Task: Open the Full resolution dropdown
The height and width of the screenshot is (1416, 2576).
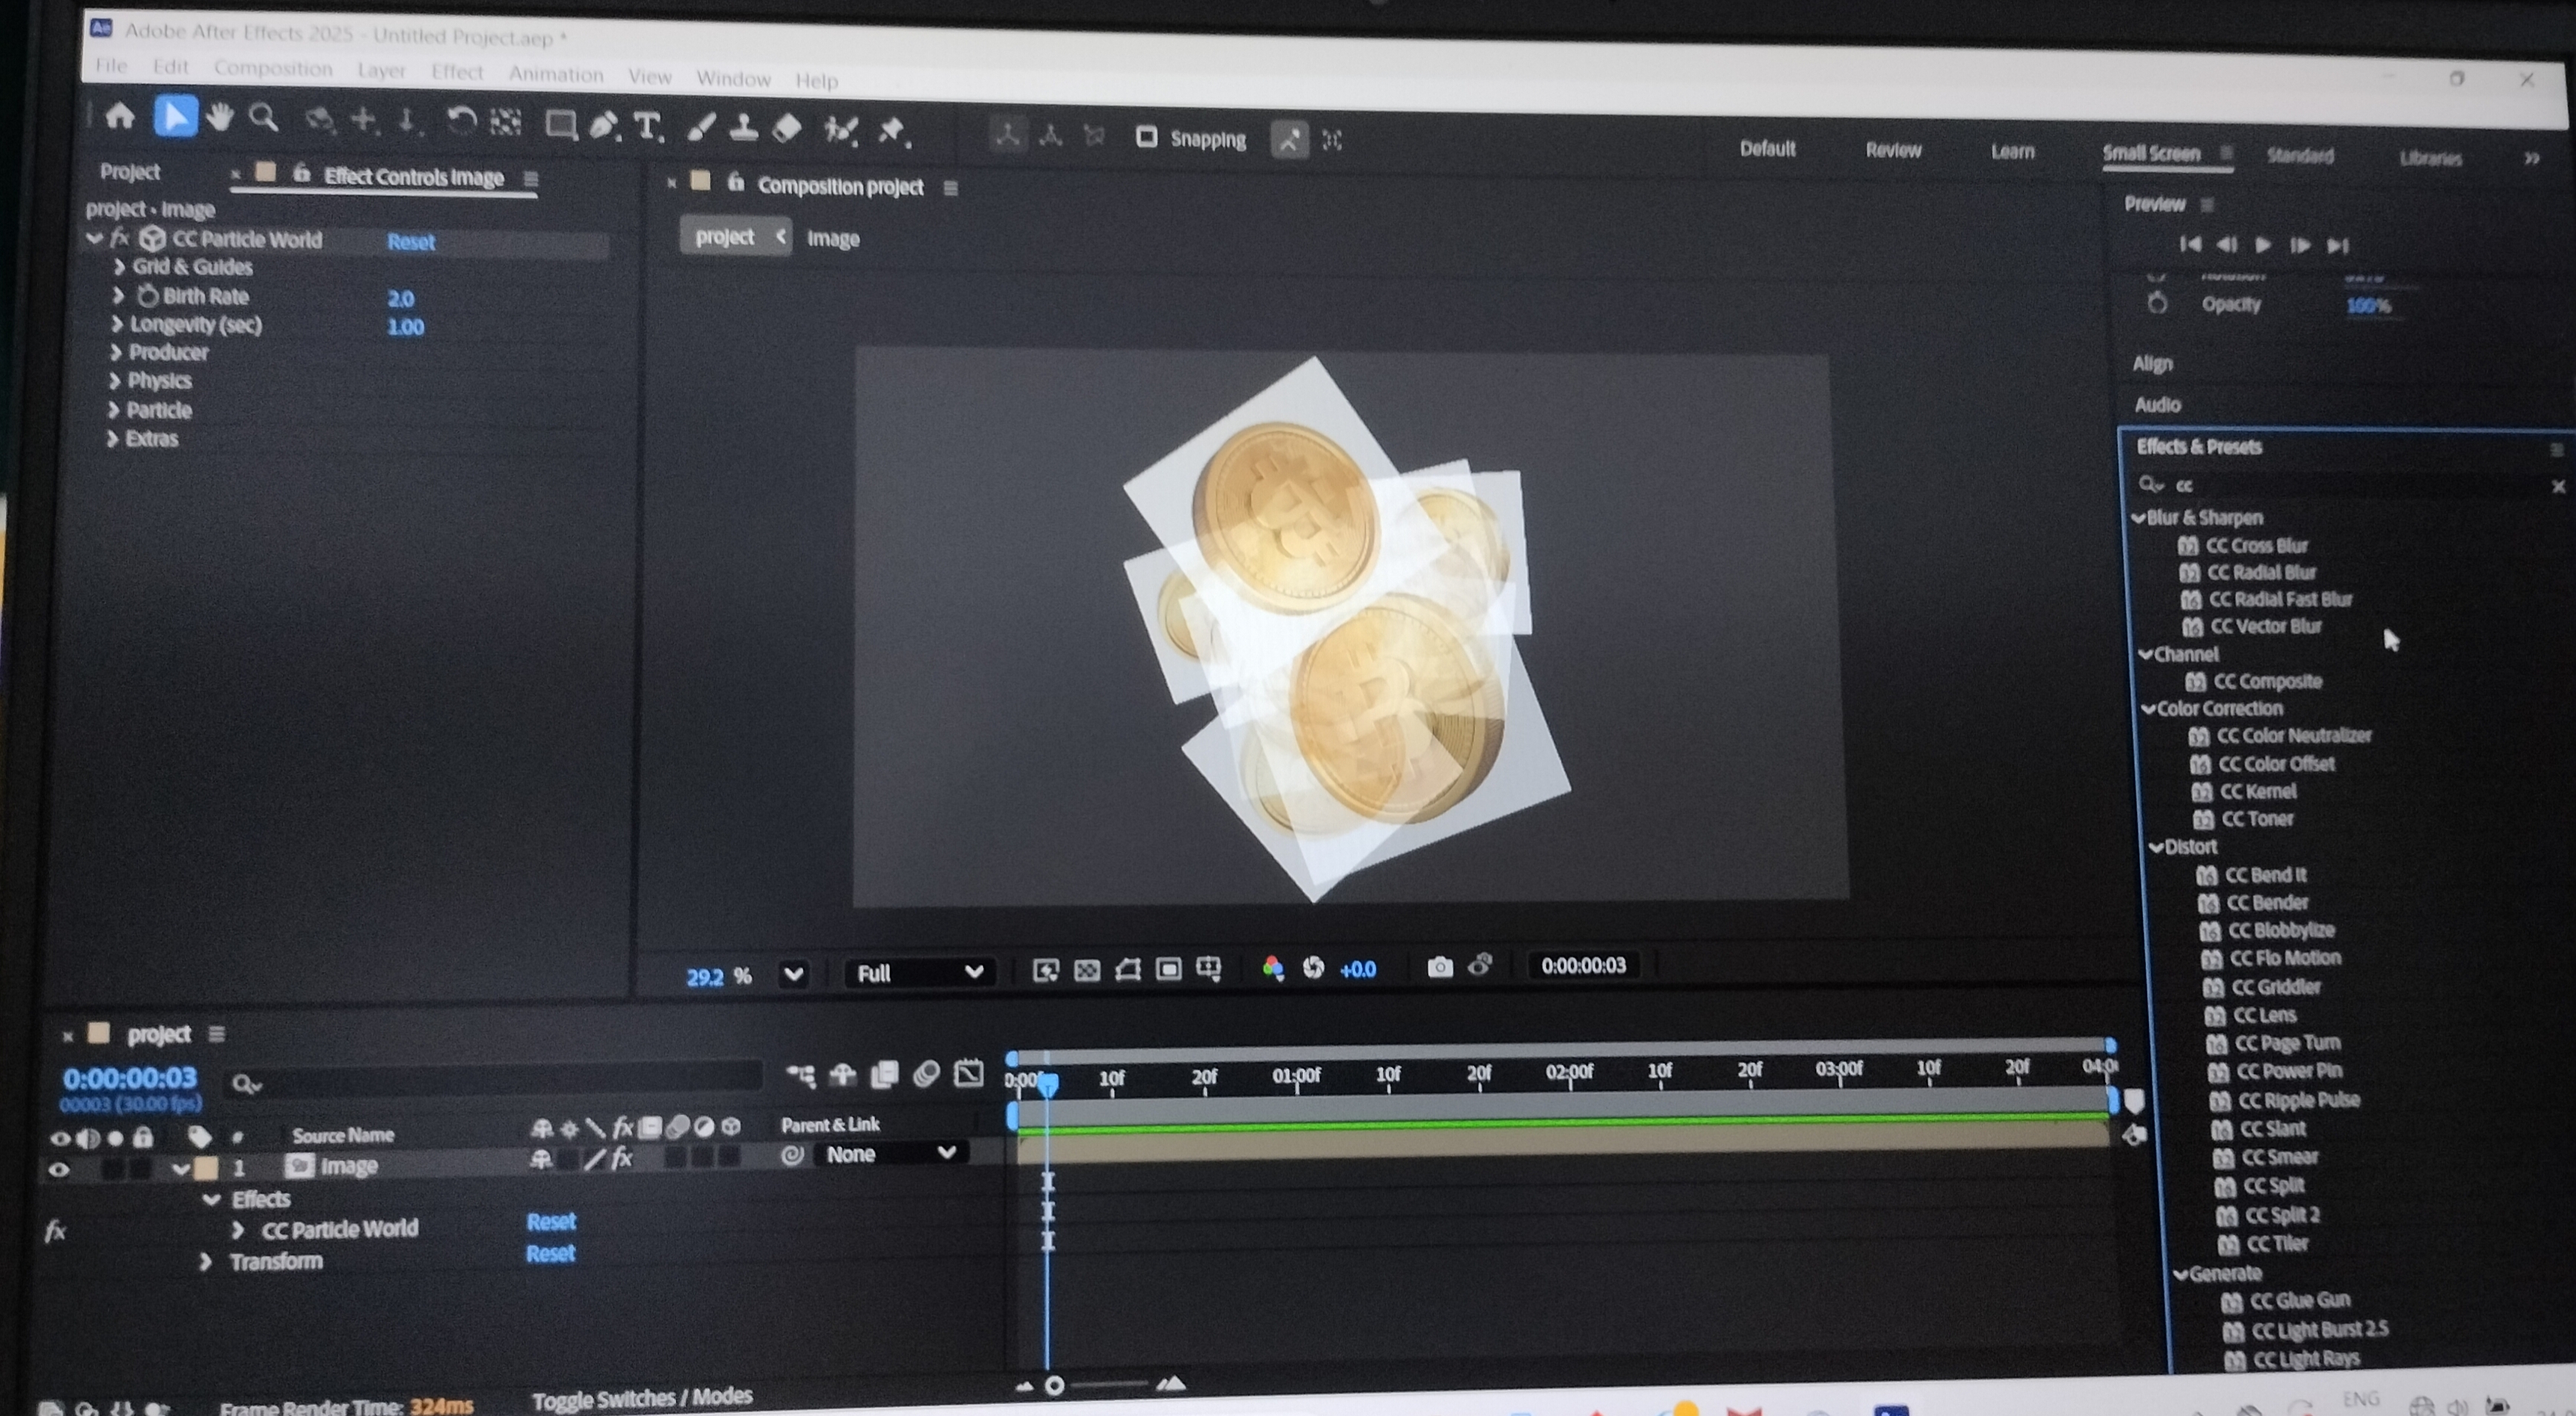Action: pyautogui.click(x=918, y=973)
